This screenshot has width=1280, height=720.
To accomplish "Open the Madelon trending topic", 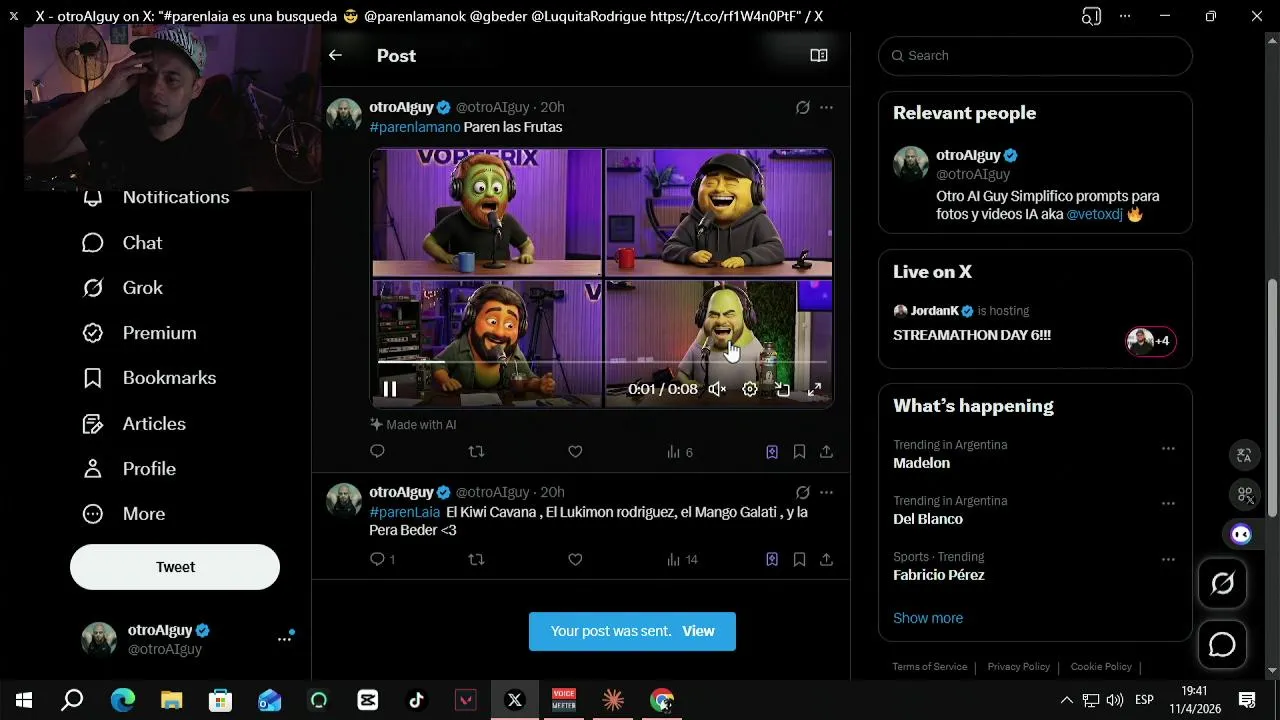I will 922,463.
